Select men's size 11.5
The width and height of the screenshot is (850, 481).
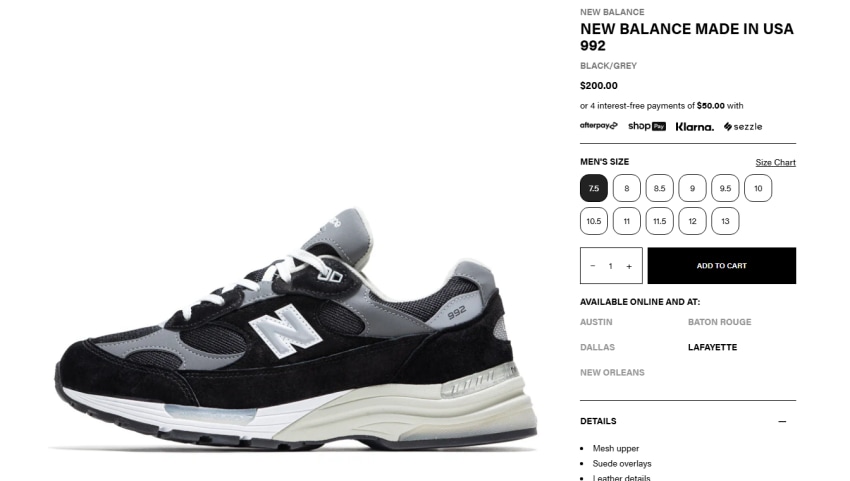pos(660,221)
